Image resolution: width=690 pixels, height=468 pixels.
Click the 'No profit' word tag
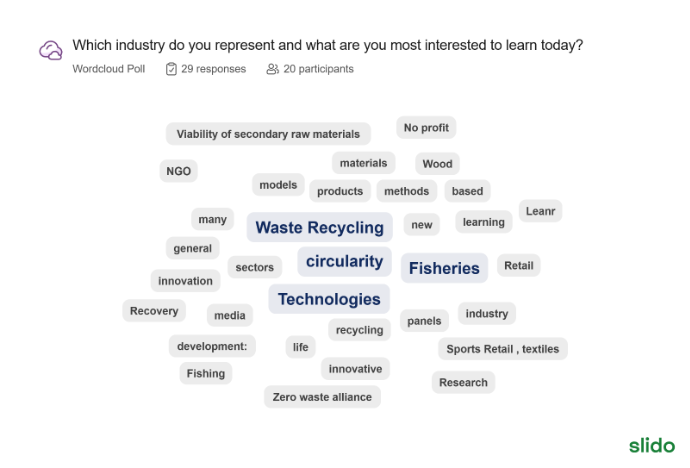coord(426,128)
